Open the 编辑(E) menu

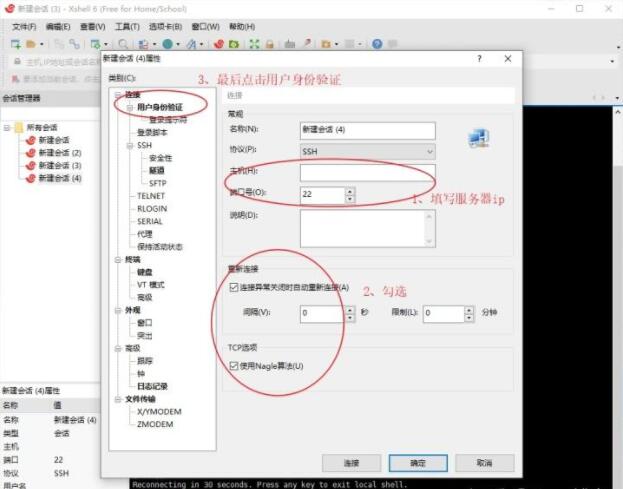coord(58,27)
